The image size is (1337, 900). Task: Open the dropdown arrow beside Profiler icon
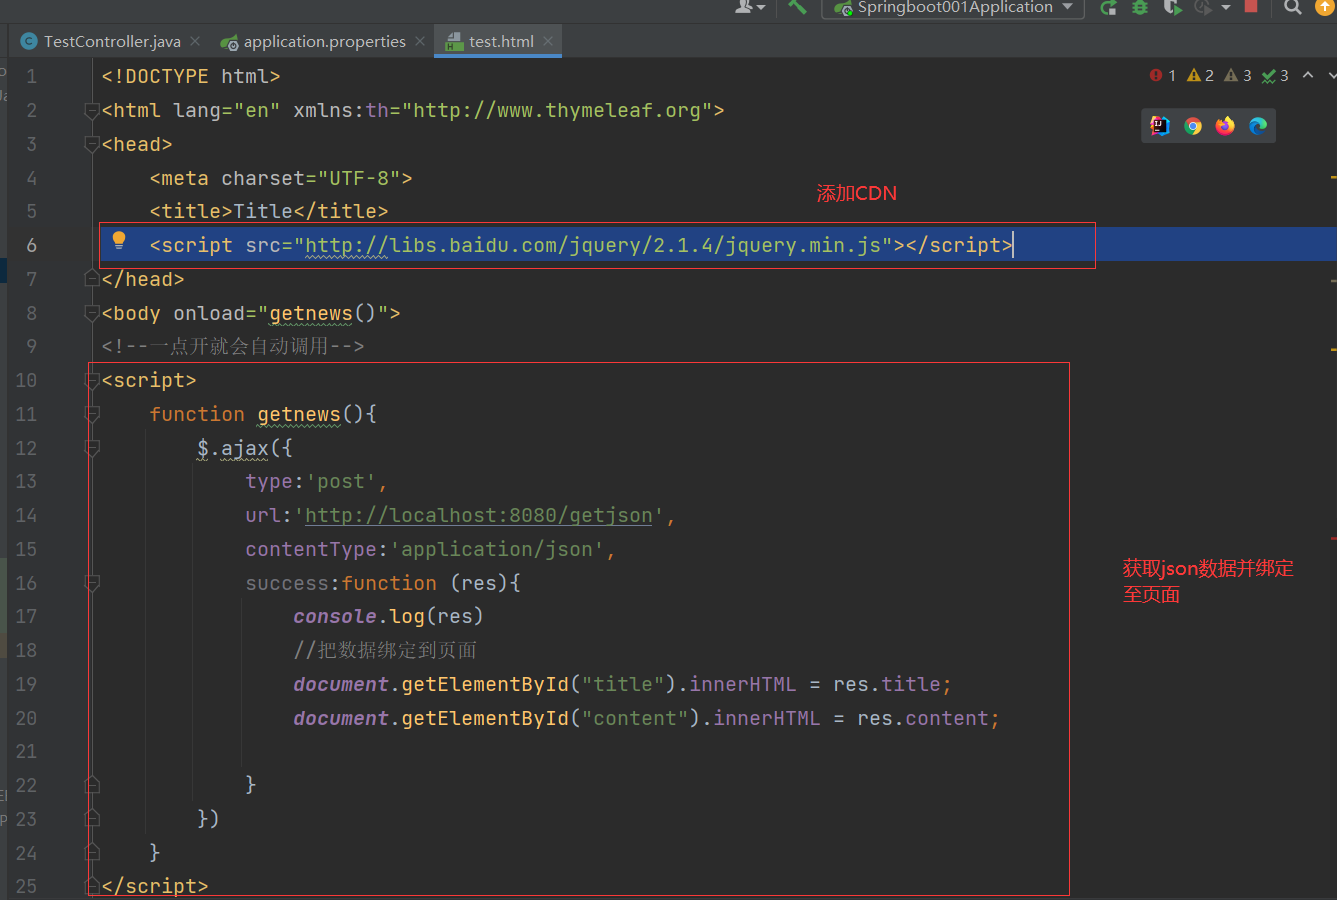click(1226, 8)
